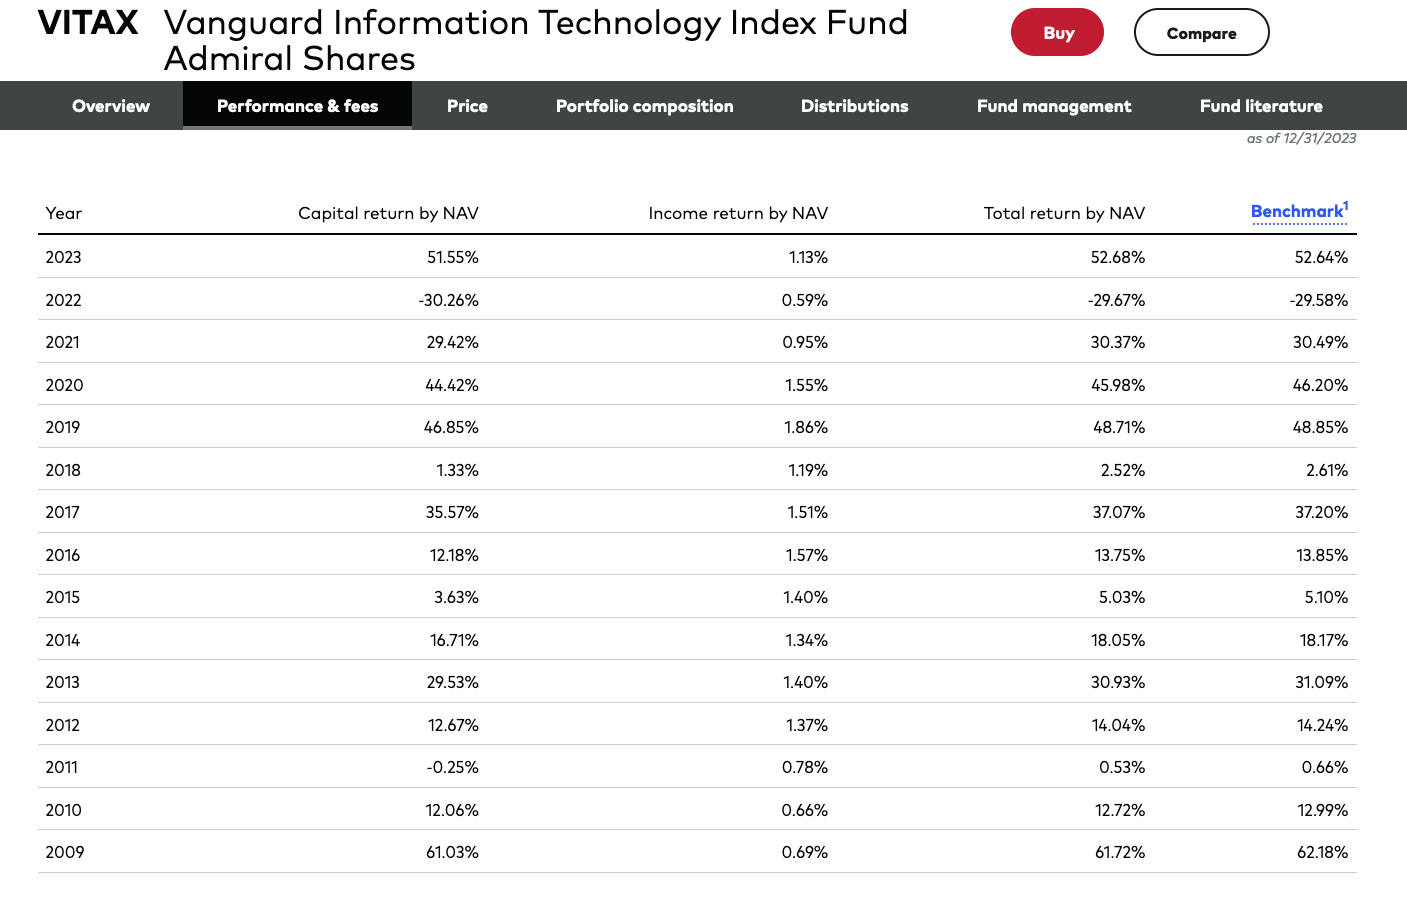Click the 2023 year row label
The image size is (1407, 897).
63,257
